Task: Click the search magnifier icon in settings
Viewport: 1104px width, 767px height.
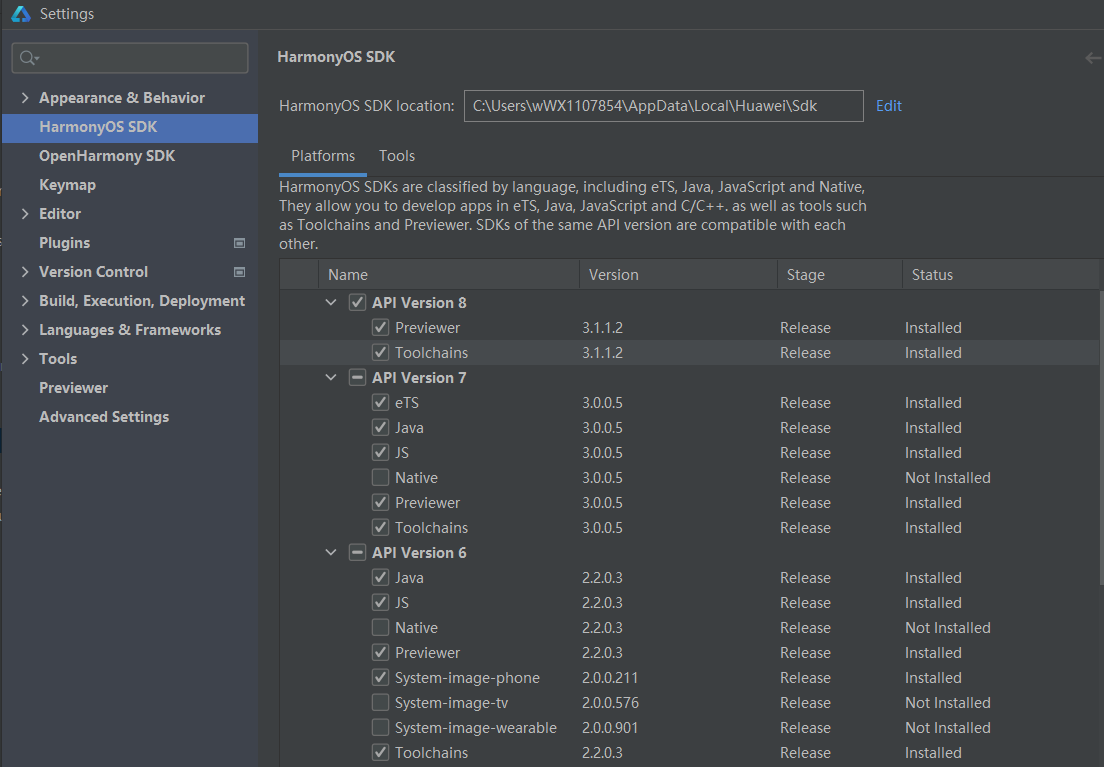Action: (x=28, y=58)
